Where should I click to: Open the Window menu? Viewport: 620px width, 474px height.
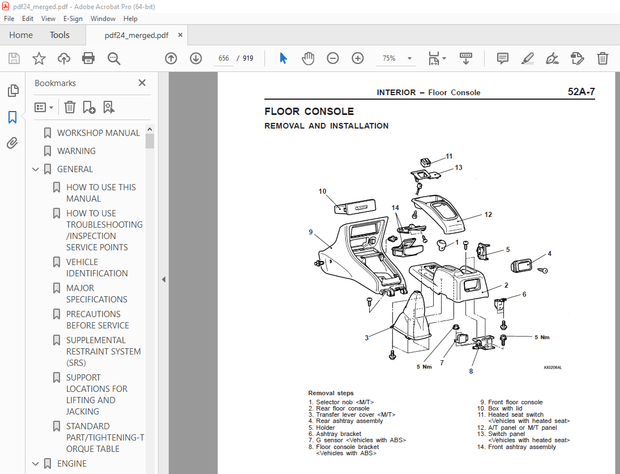[x=103, y=19]
